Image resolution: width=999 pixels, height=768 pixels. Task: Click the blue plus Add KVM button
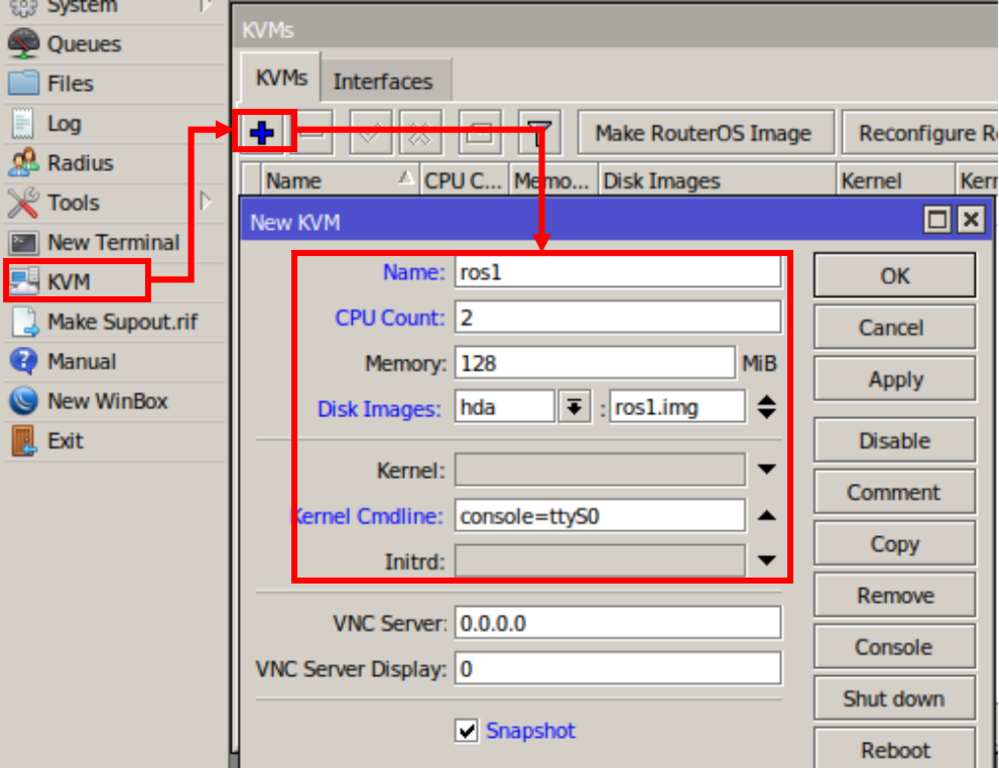point(262,133)
